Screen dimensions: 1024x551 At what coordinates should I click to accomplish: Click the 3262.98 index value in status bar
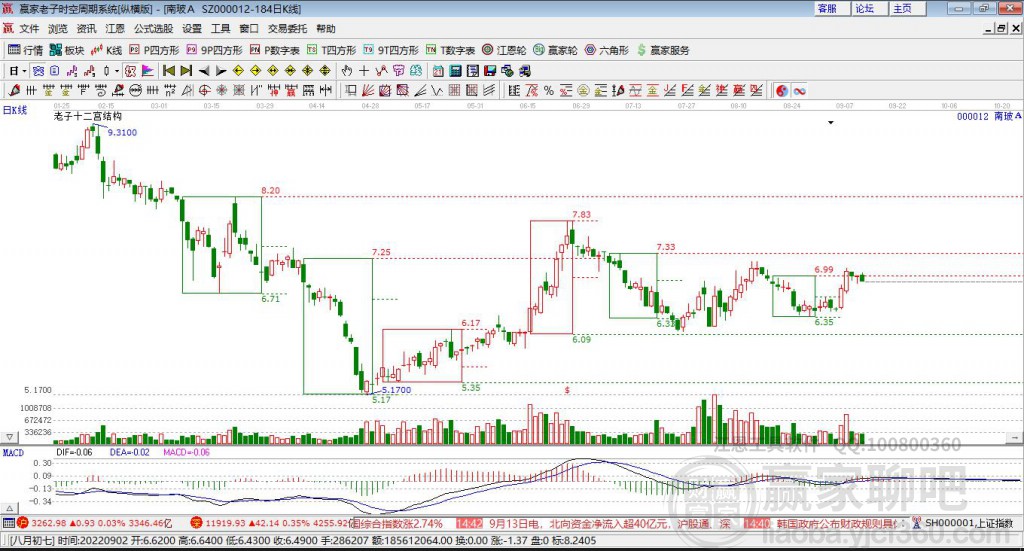point(48,523)
